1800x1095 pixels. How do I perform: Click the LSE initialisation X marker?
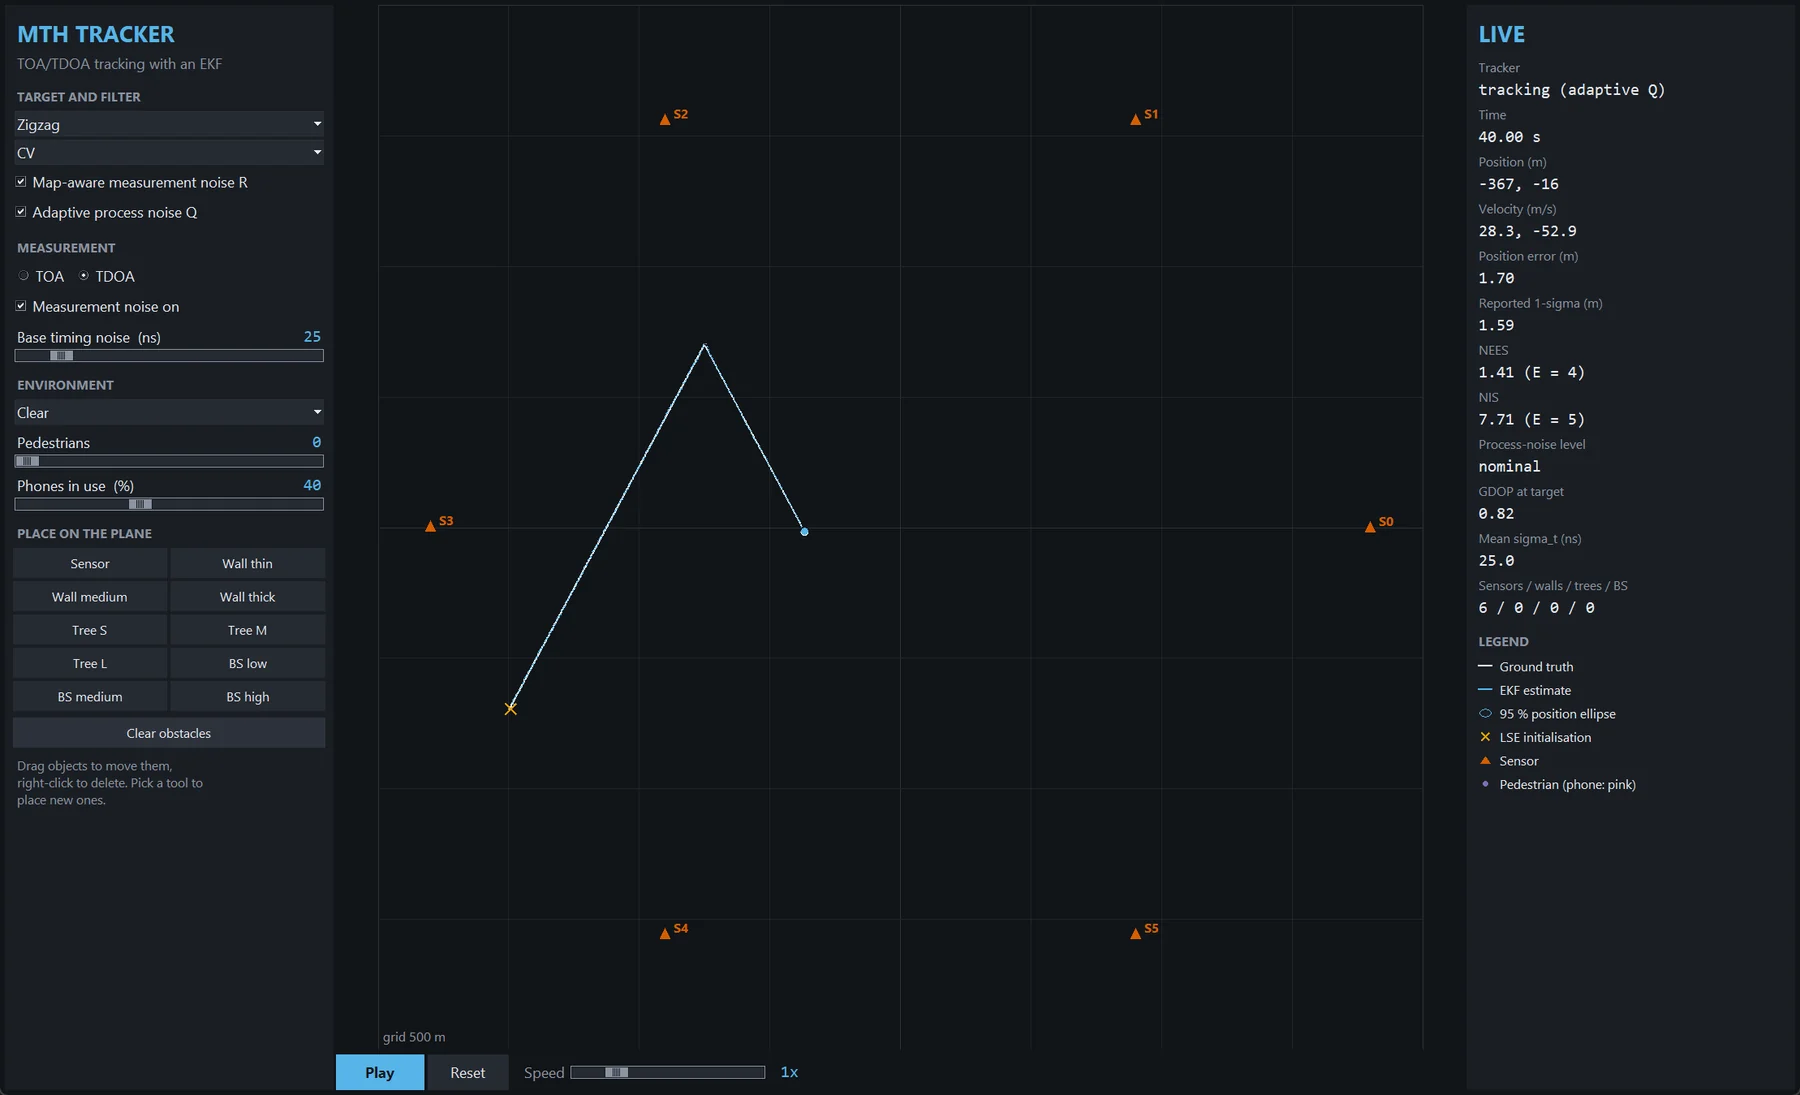click(511, 709)
